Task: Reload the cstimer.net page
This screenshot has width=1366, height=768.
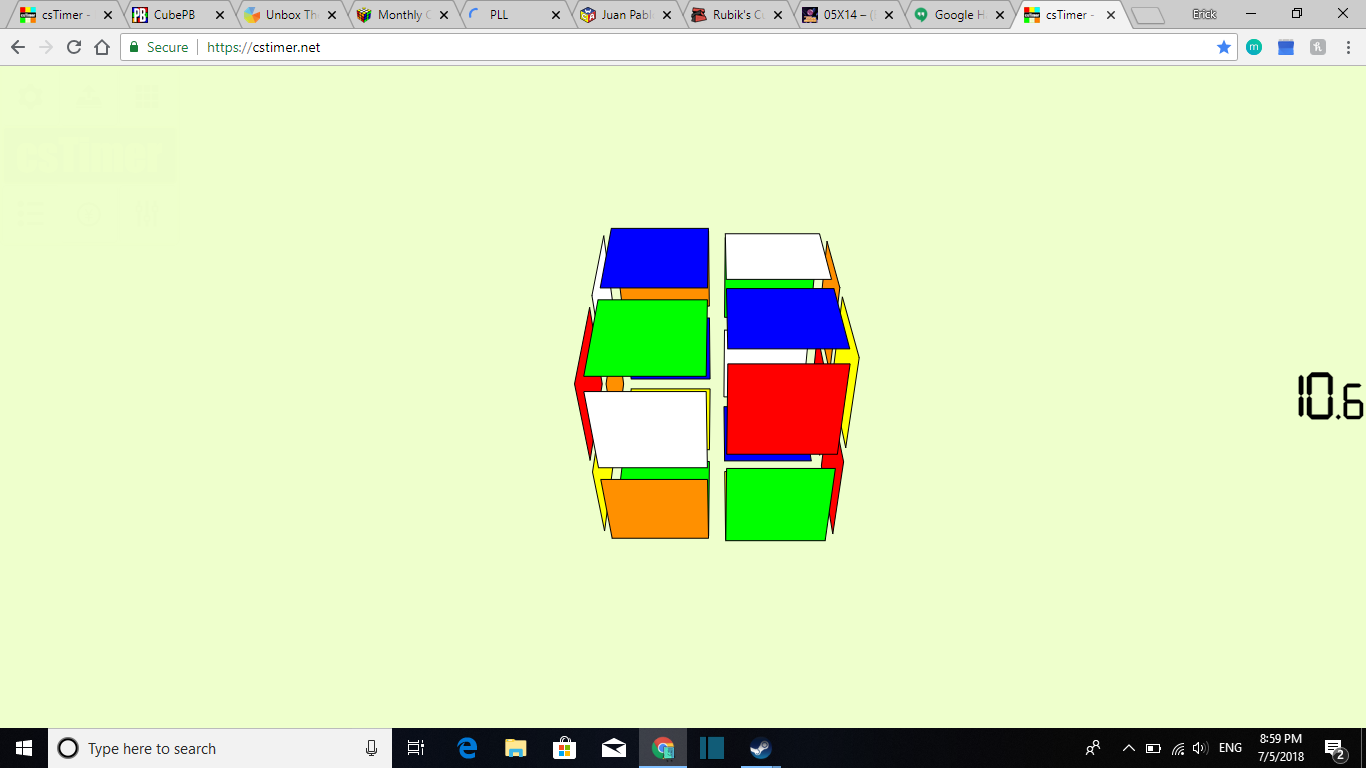Action: pyautogui.click(x=73, y=47)
